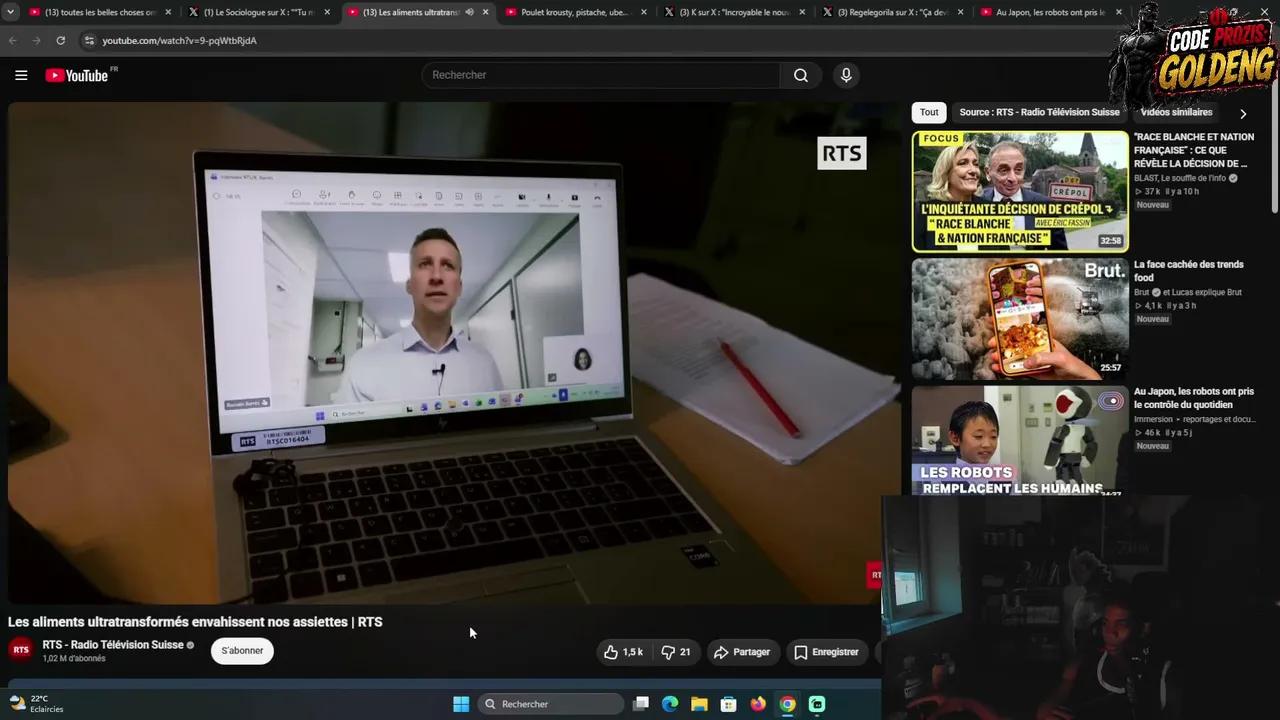Open the weather widget showing 22°C
Viewport: 1280px width, 720px height.
[36, 704]
